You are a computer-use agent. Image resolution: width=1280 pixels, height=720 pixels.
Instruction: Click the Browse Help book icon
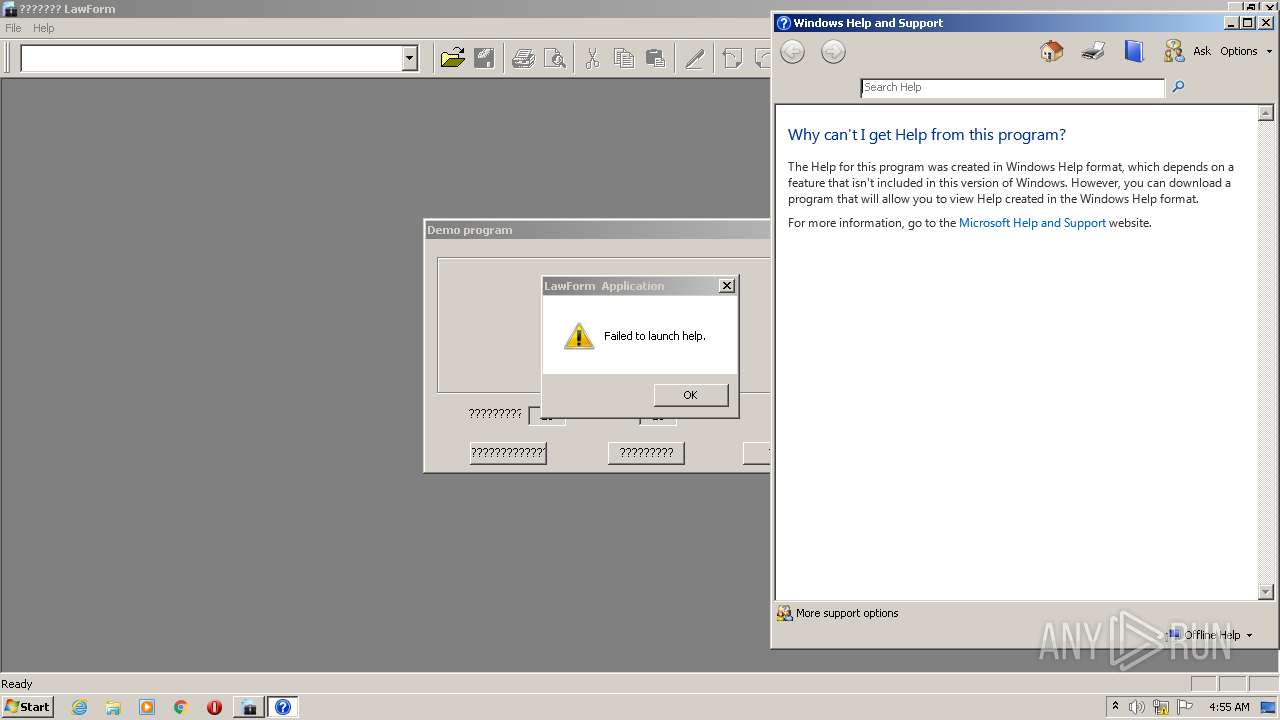click(x=1133, y=51)
